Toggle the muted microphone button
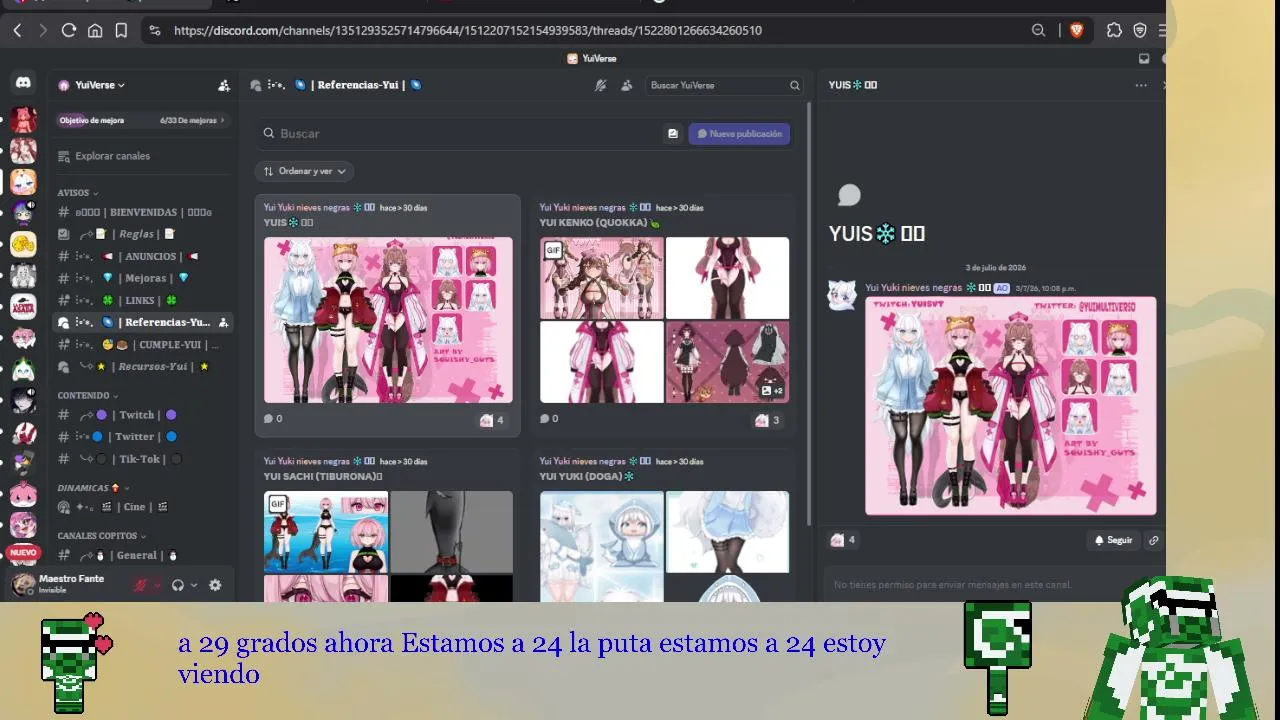 [141, 585]
